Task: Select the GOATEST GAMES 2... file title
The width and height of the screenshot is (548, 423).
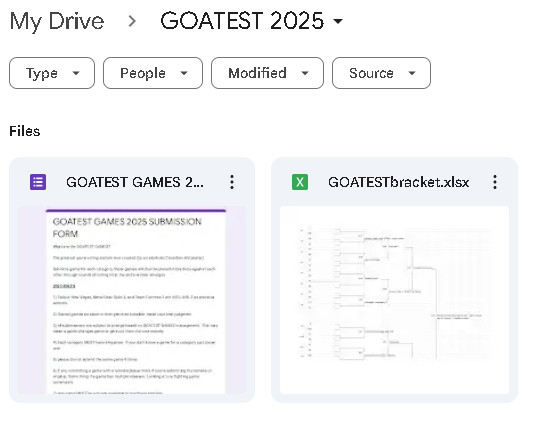Action: tap(135, 182)
